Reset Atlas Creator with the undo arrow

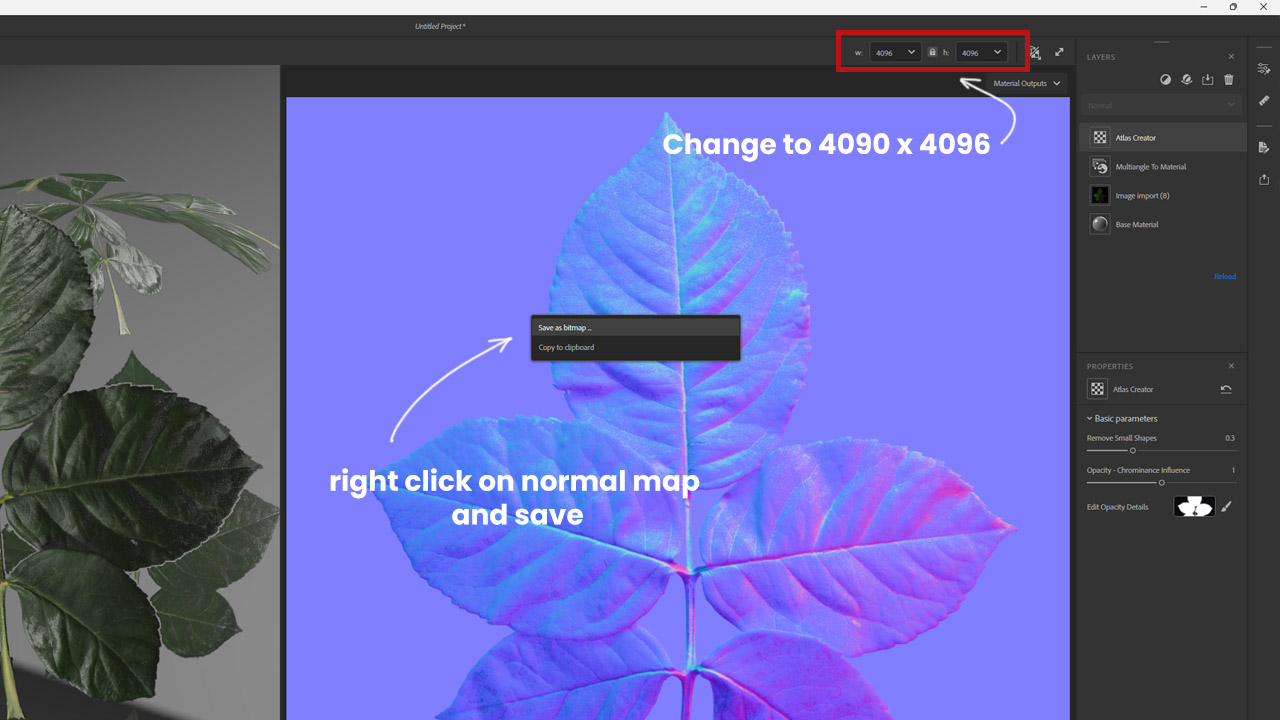[x=1226, y=390]
